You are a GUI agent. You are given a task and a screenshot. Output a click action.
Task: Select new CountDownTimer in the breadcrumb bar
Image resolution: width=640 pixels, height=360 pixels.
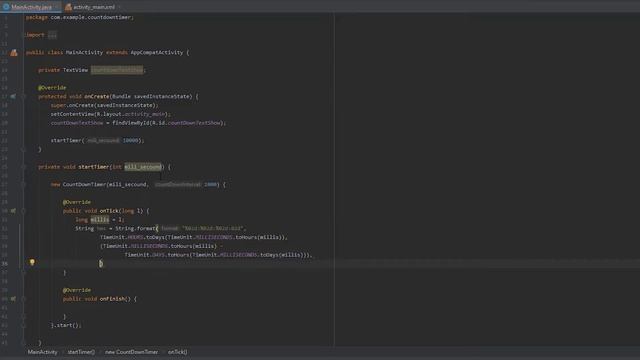(131, 352)
